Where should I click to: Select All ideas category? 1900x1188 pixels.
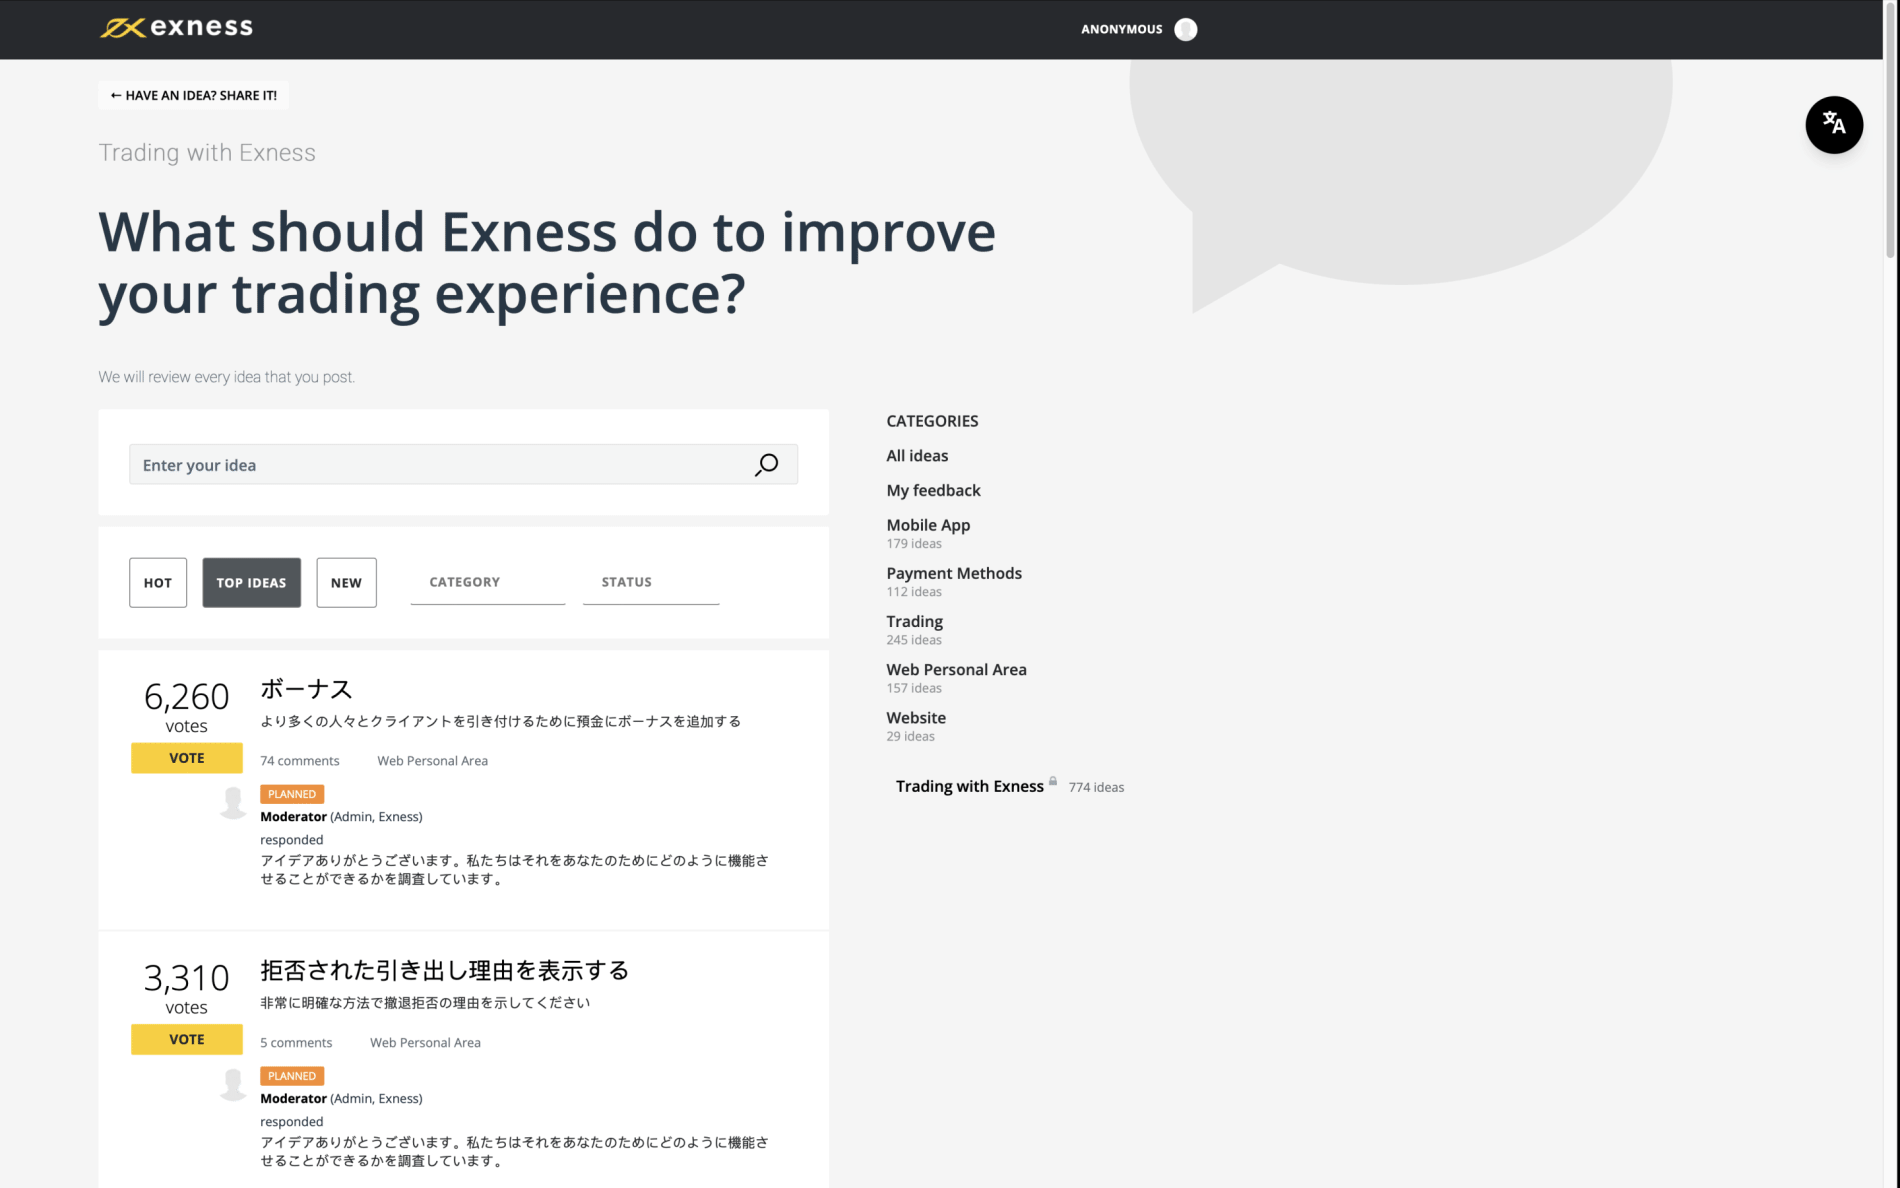click(917, 456)
